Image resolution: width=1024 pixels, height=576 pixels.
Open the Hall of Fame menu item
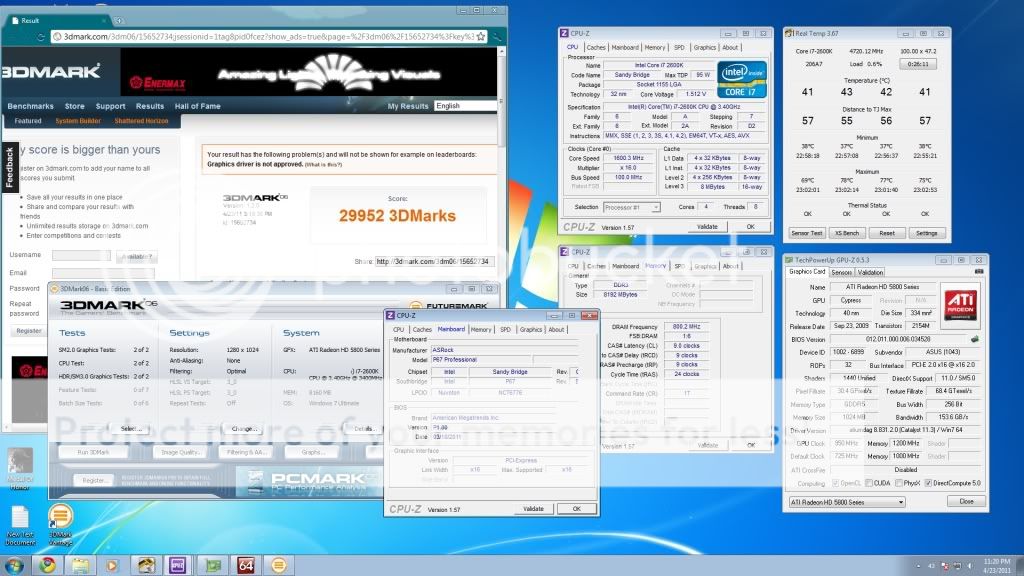point(196,106)
